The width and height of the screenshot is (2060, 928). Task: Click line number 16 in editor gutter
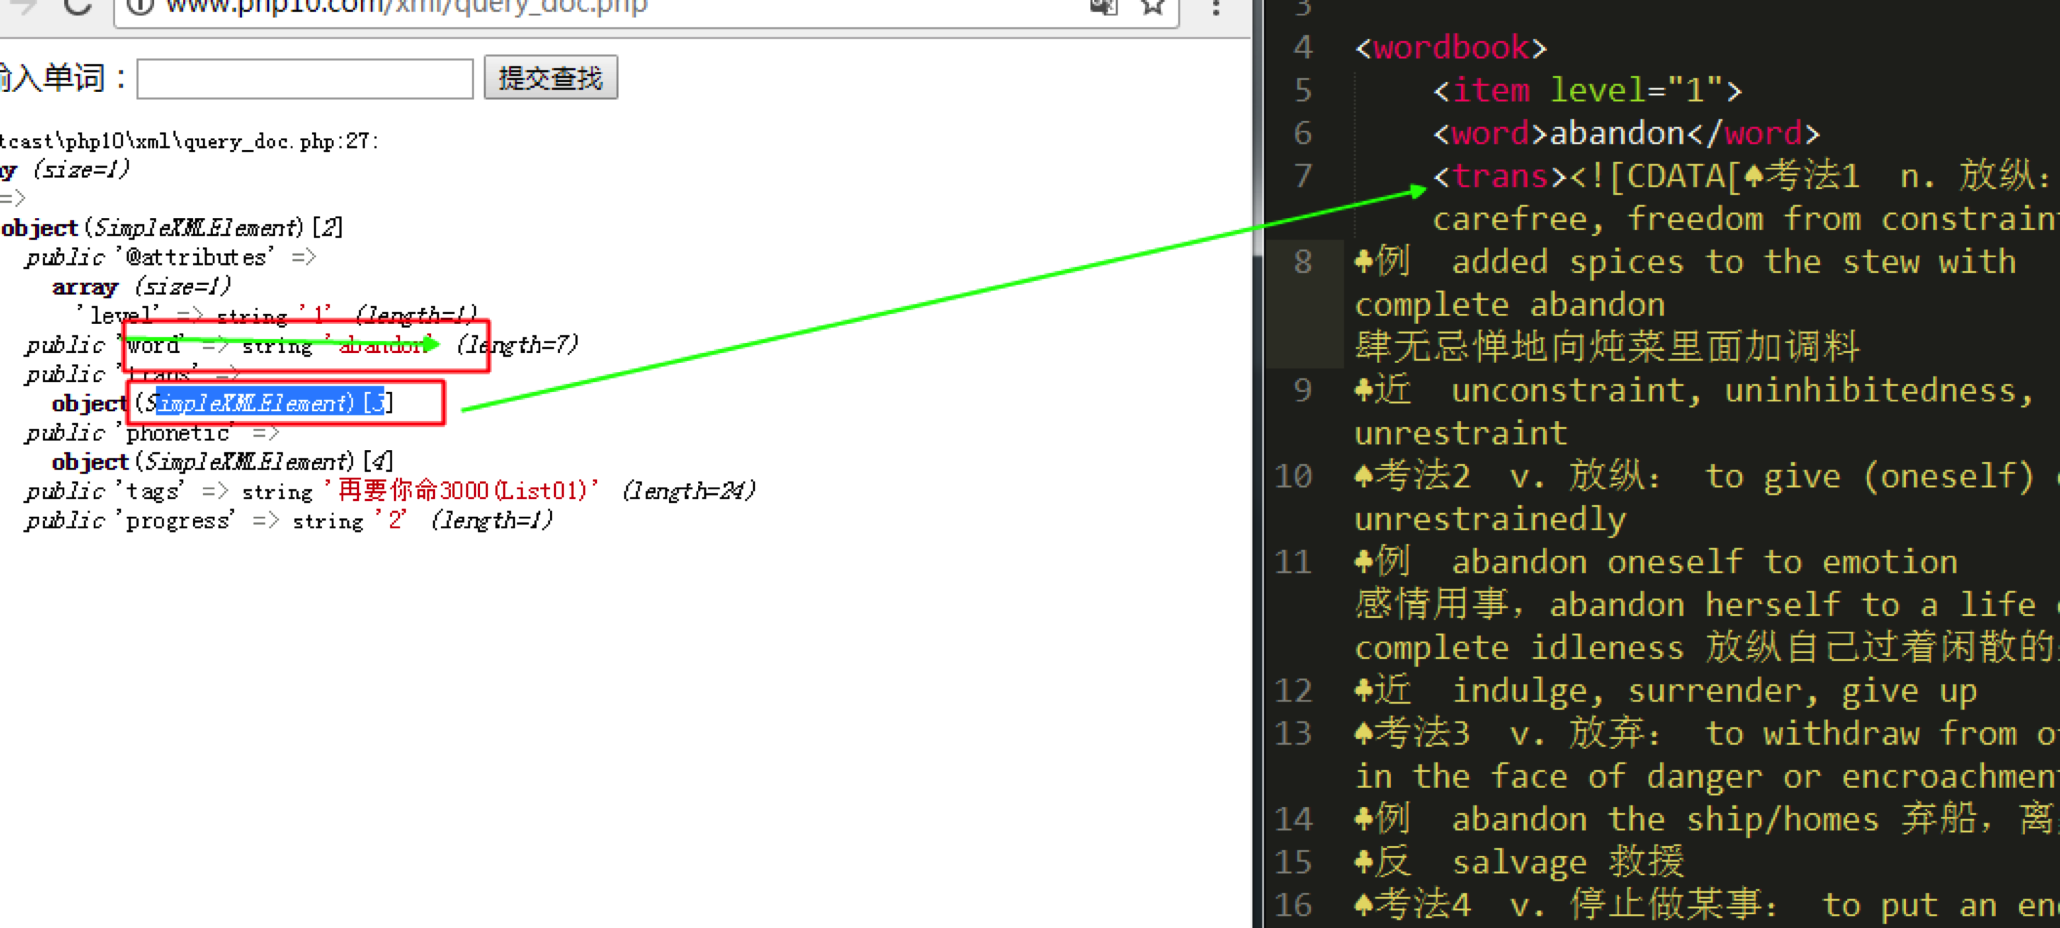[x=1294, y=905]
